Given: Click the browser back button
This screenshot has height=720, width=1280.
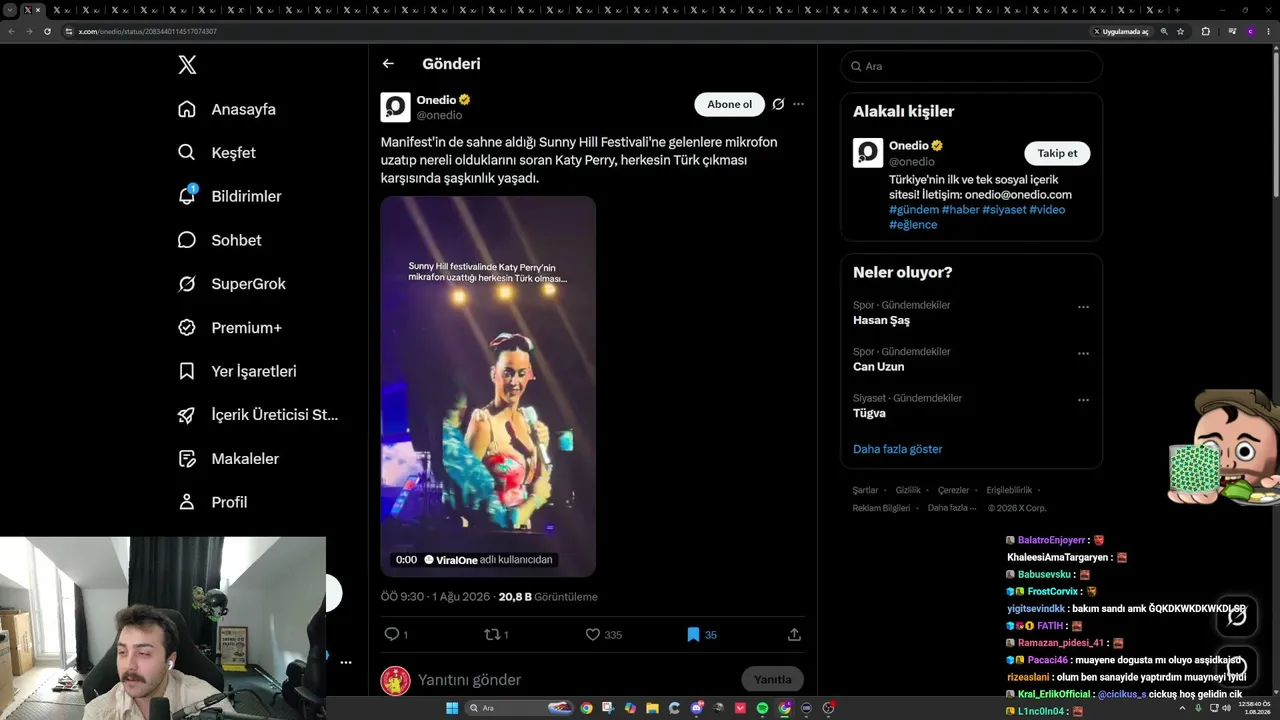Looking at the screenshot, I should (12, 31).
